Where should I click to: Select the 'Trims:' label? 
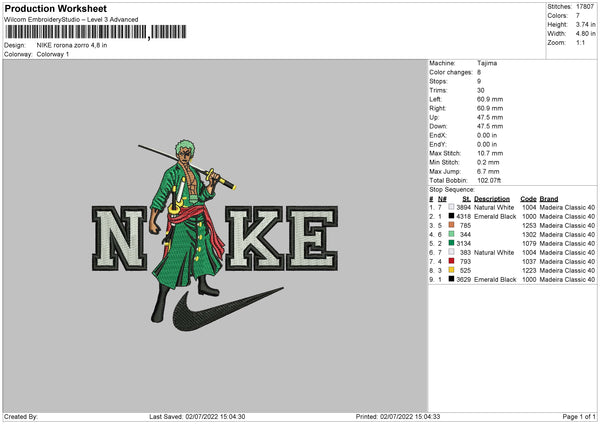(x=438, y=90)
